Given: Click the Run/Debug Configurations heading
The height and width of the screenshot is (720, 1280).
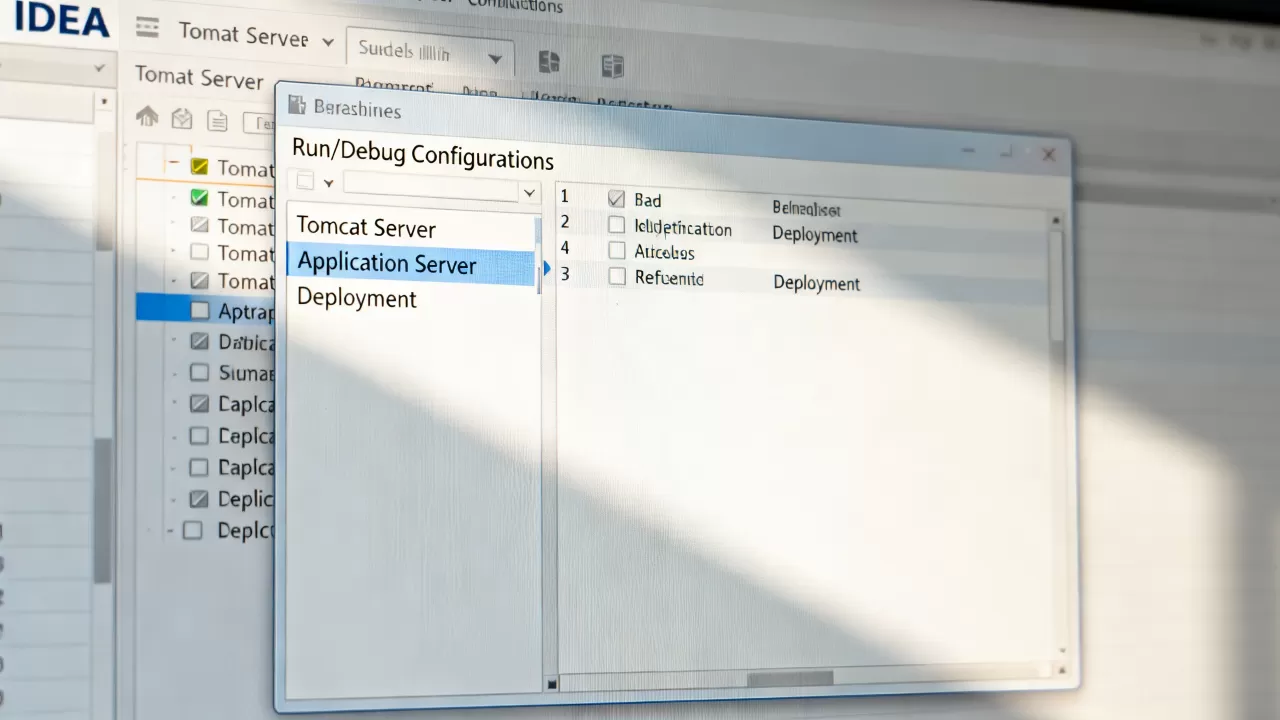Looking at the screenshot, I should tap(423, 153).
